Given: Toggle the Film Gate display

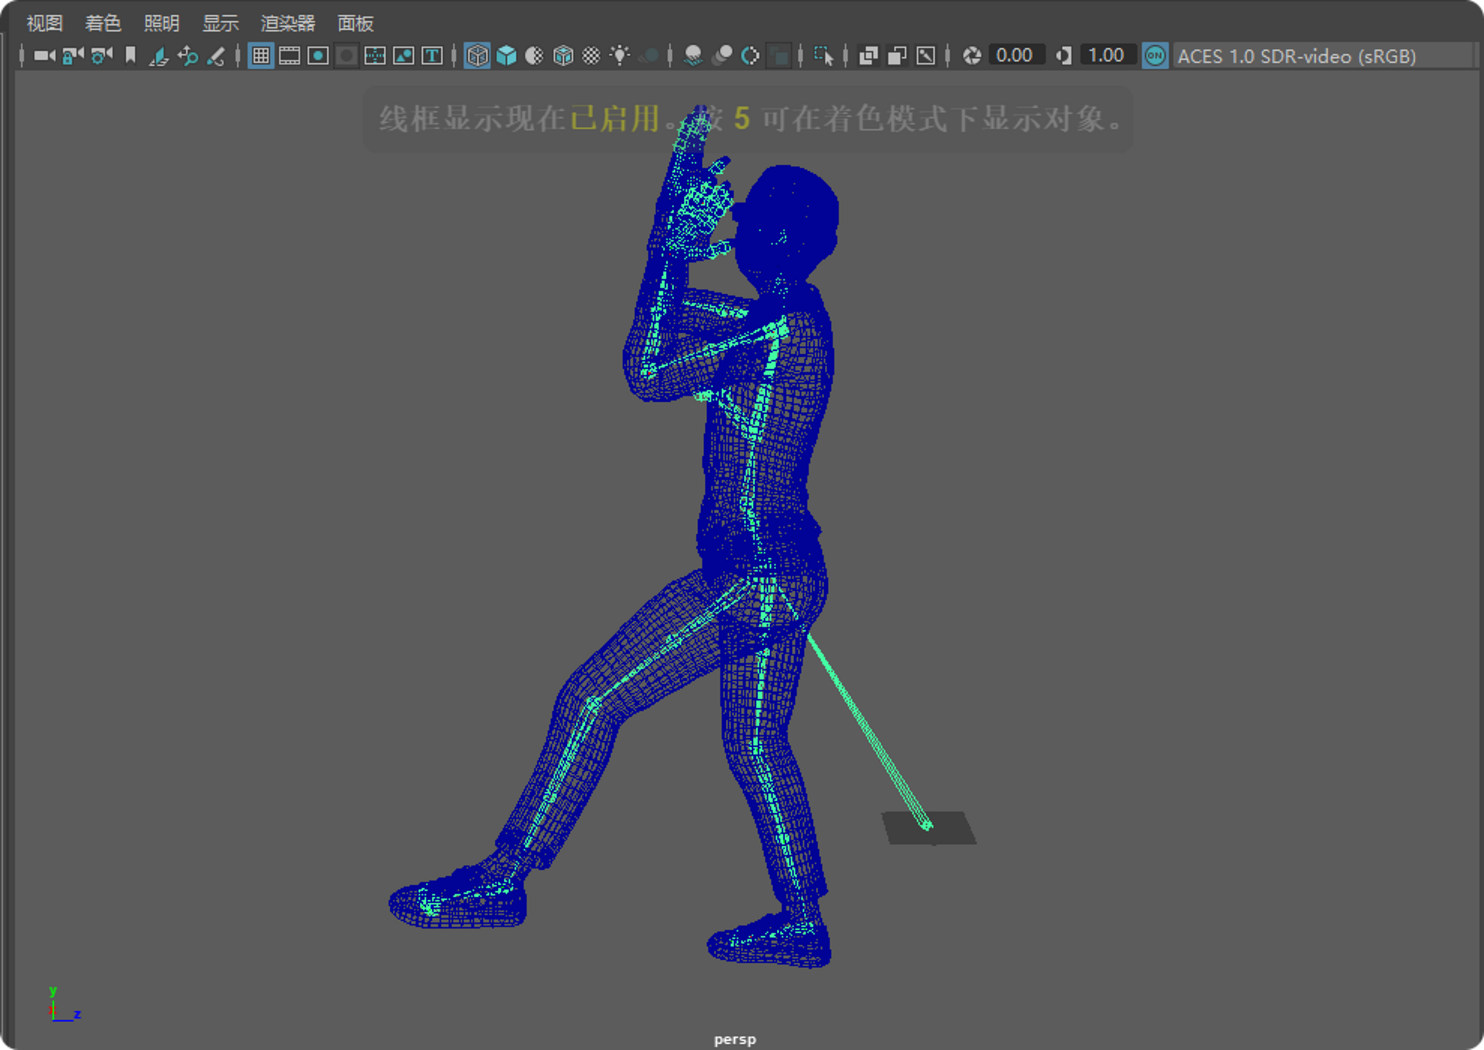Looking at the screenshot, I should (x=290, y=56).
